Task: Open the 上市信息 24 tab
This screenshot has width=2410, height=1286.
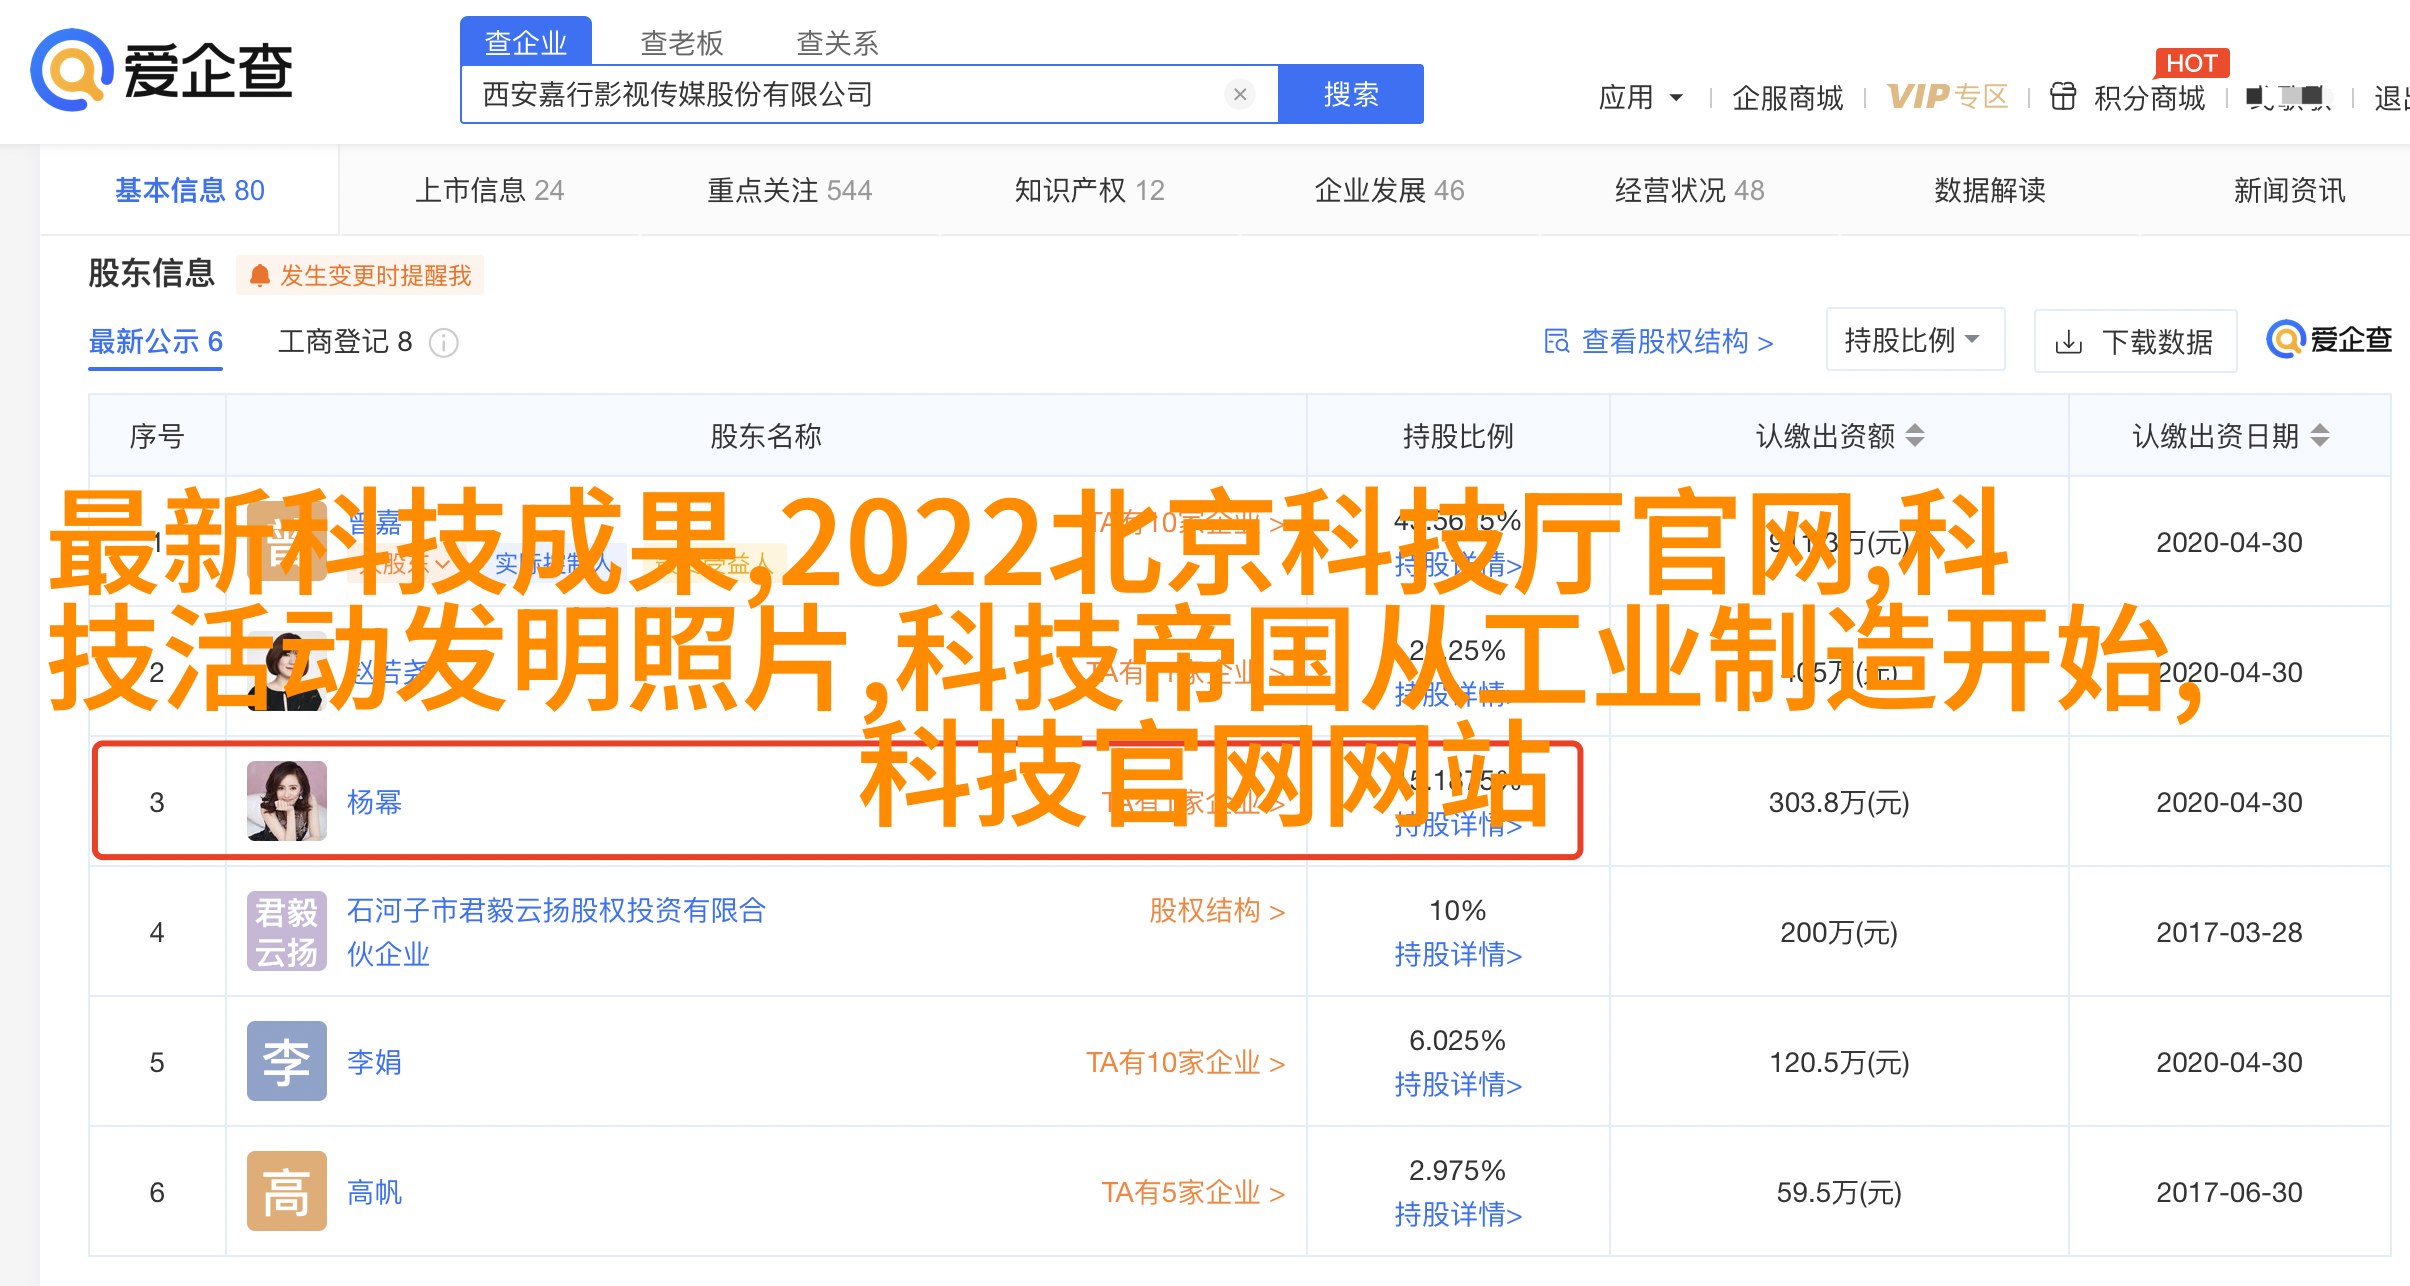Action: pyautogui.click(x=490, y=190)
